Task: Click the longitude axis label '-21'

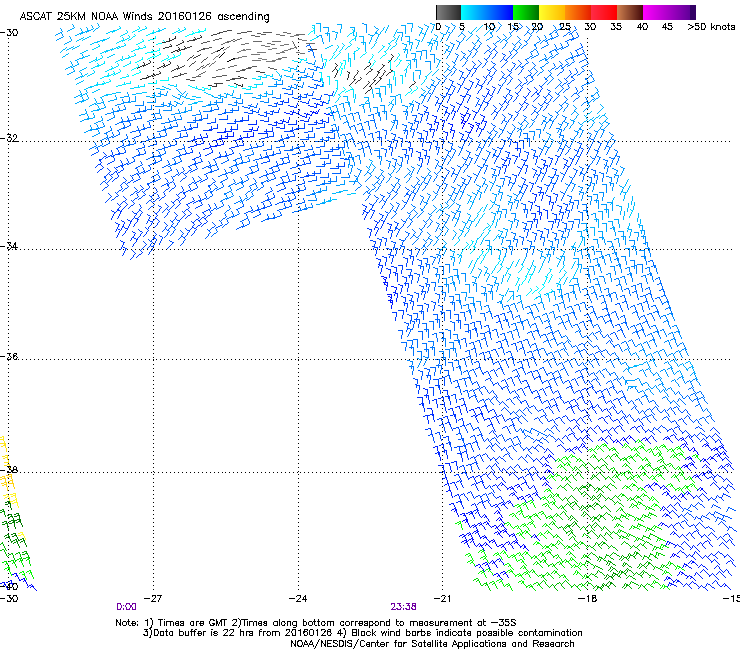Action: pyautogui.click(x=442, y=599)
